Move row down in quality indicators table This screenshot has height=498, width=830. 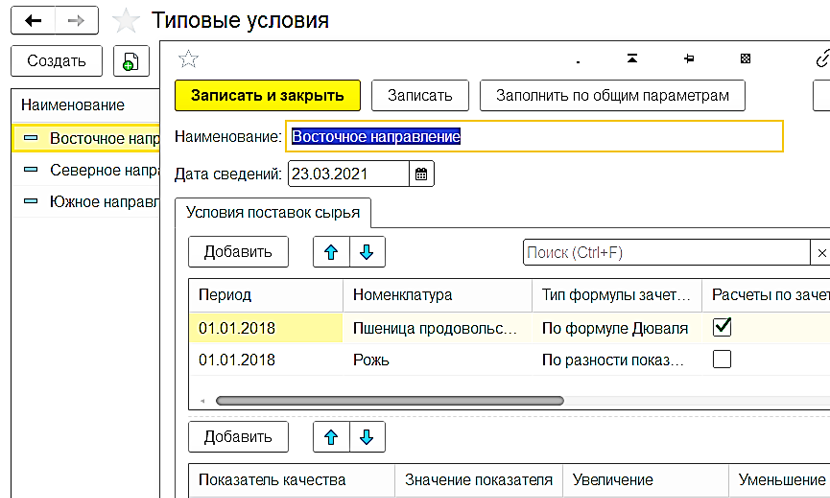(x=367, y=437)
